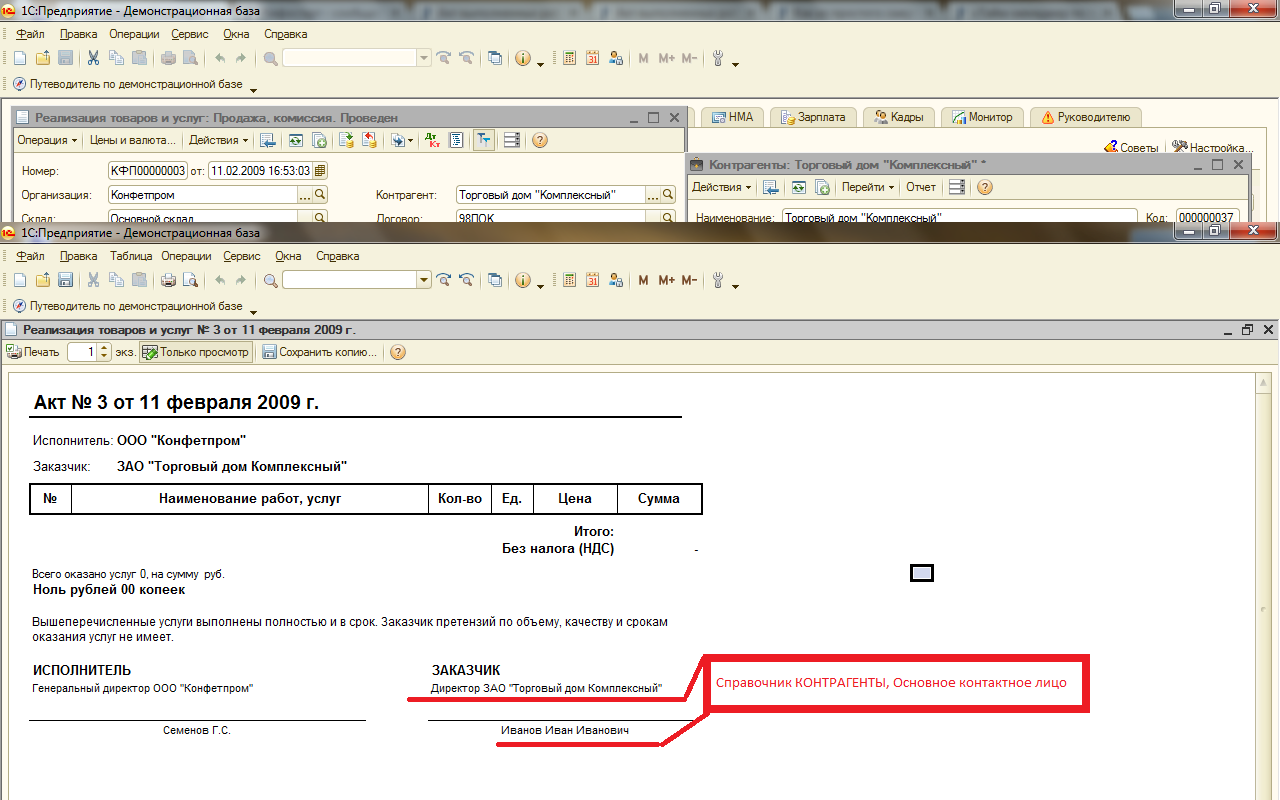Click help icon in sales document toolbar
This screenshot has height=800, width=1280.
pos(539,140)
